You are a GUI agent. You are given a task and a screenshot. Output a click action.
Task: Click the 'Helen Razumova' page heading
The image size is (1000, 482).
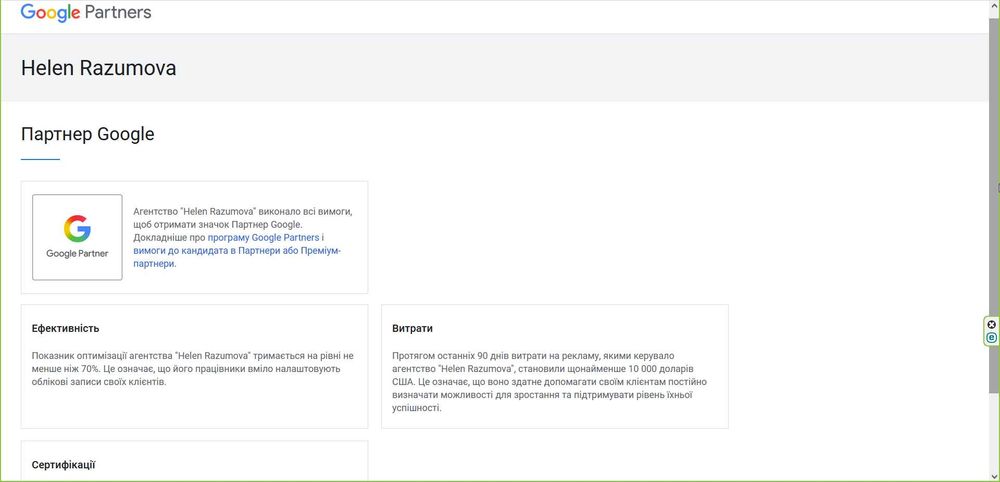(x=99, y=68)
